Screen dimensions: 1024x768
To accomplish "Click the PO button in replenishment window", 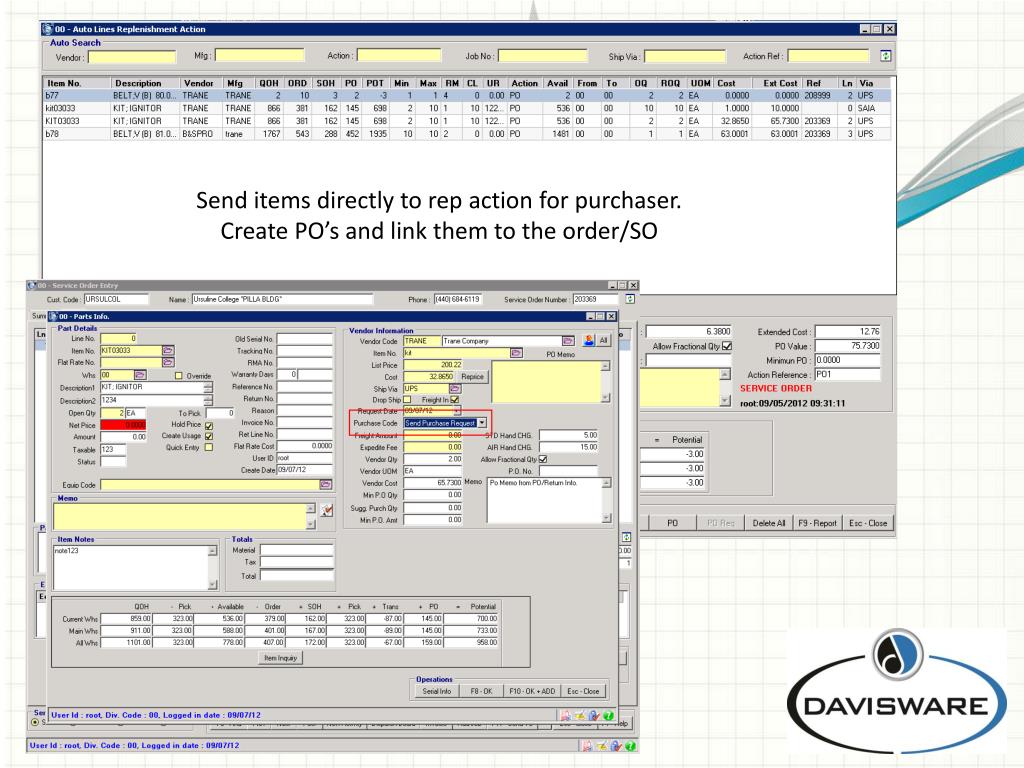I will point(672,523).
